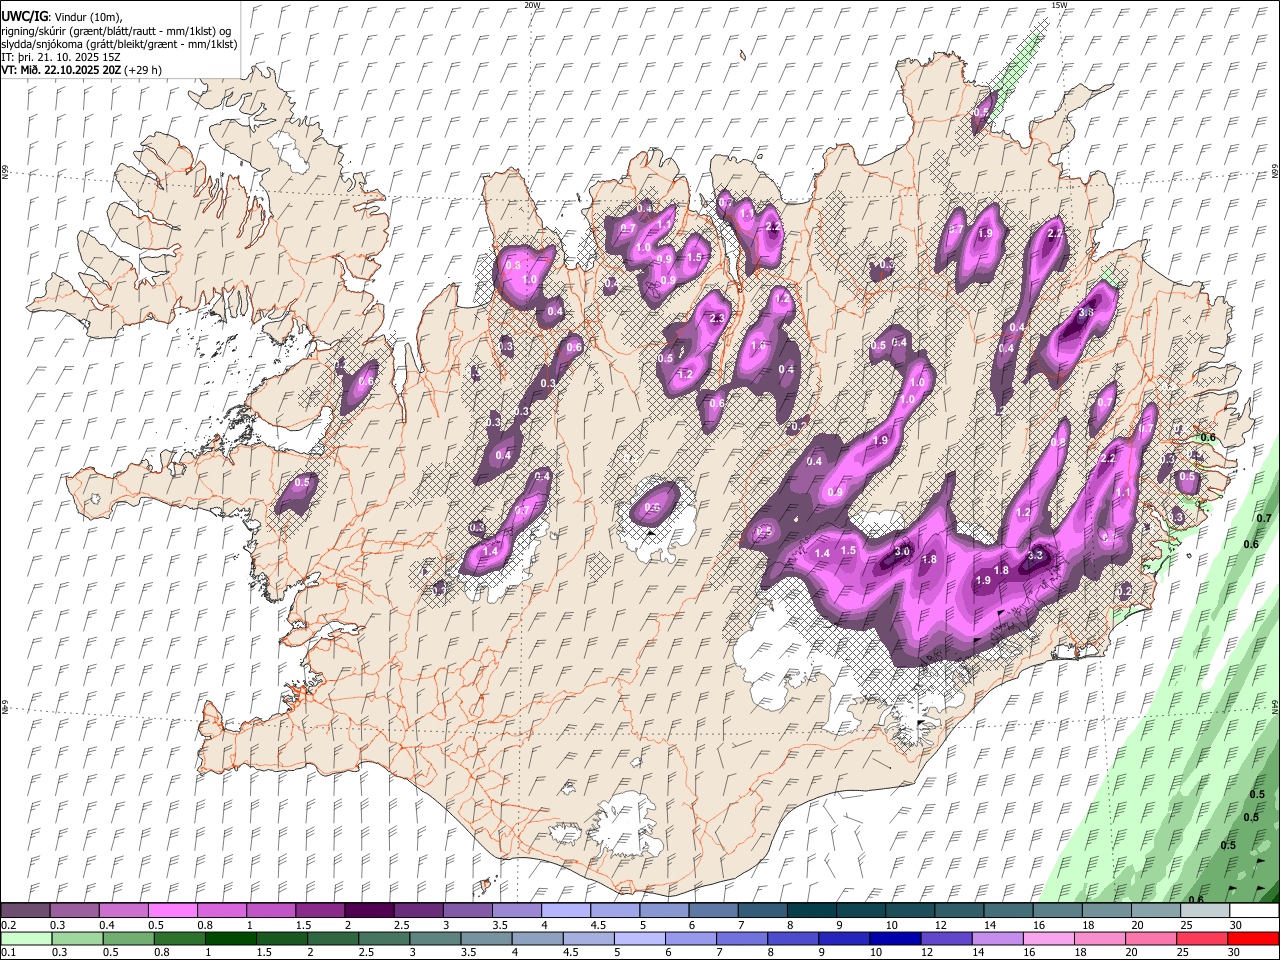Click the 3.8 snowfall value label
The image size is (1280, 960).
coord(1087,313)
